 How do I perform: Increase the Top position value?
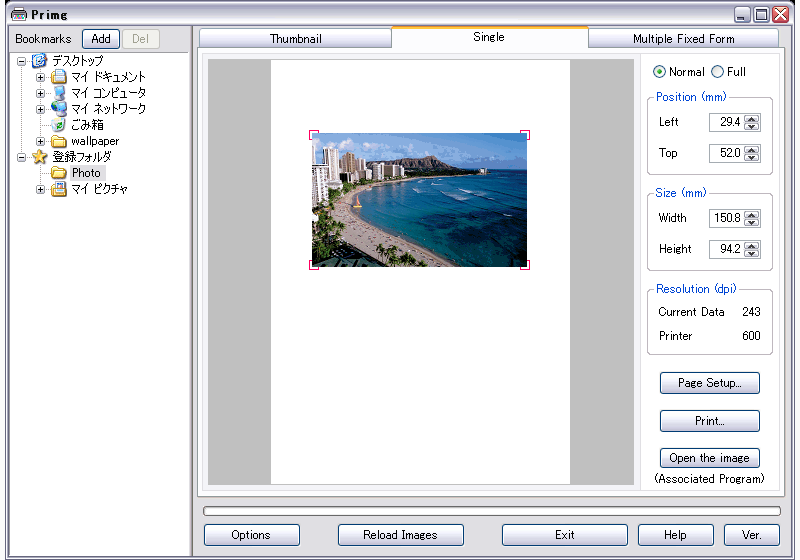(x=752, y=149)
